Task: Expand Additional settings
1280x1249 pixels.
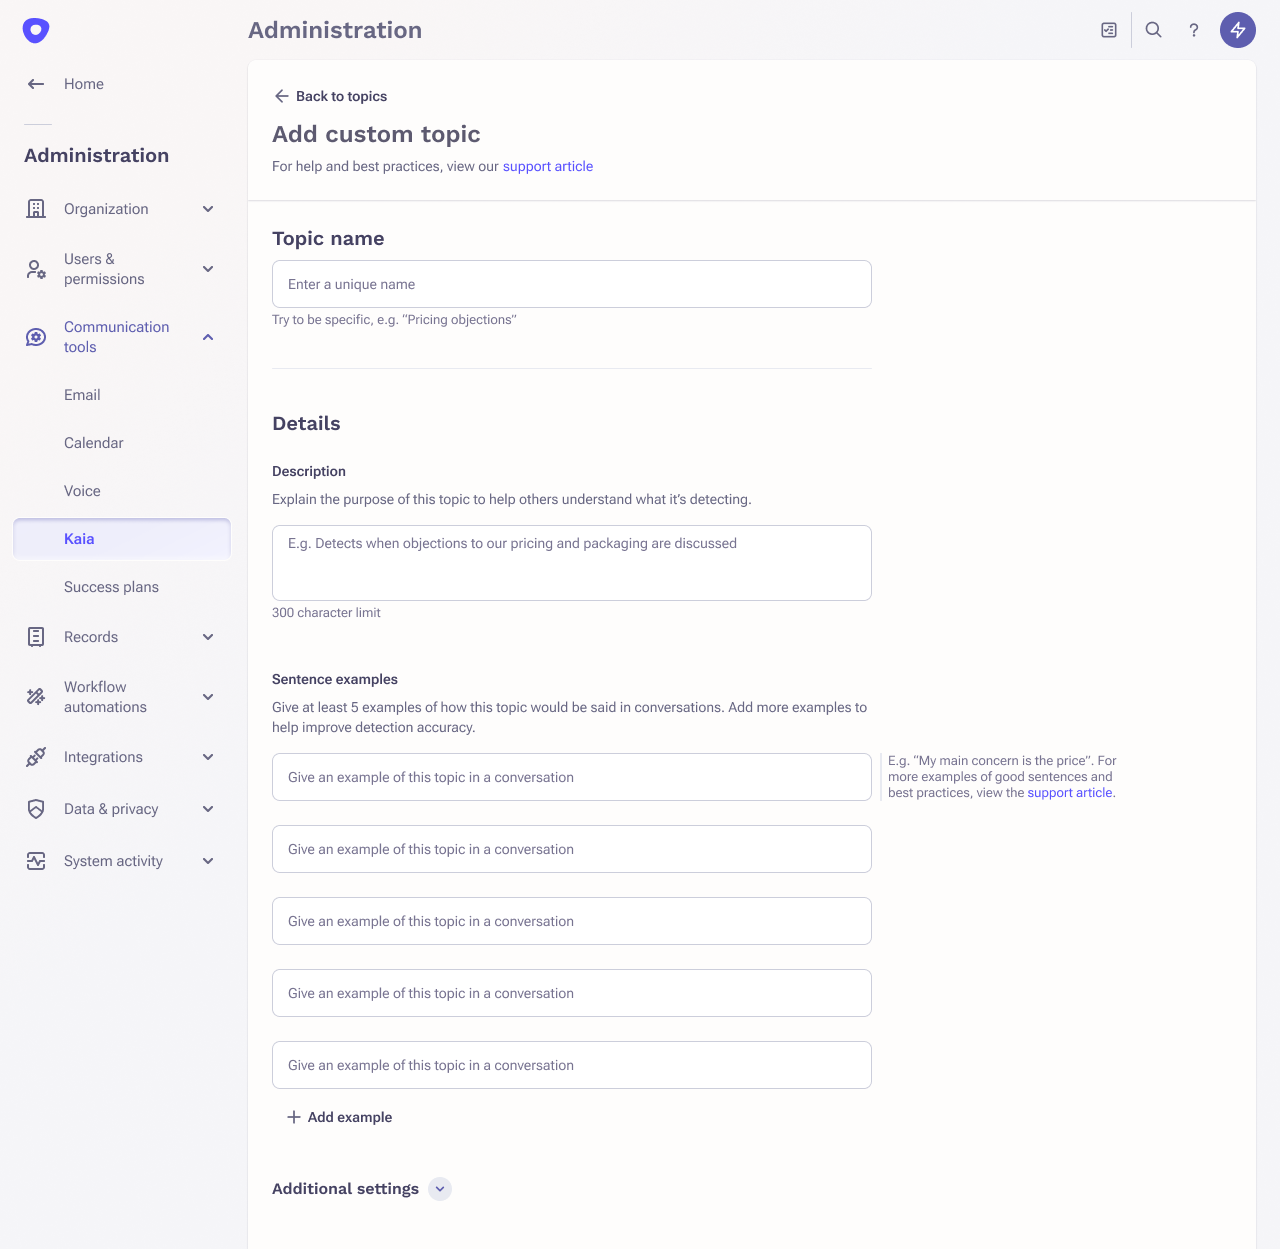Action: point(439,1189)
